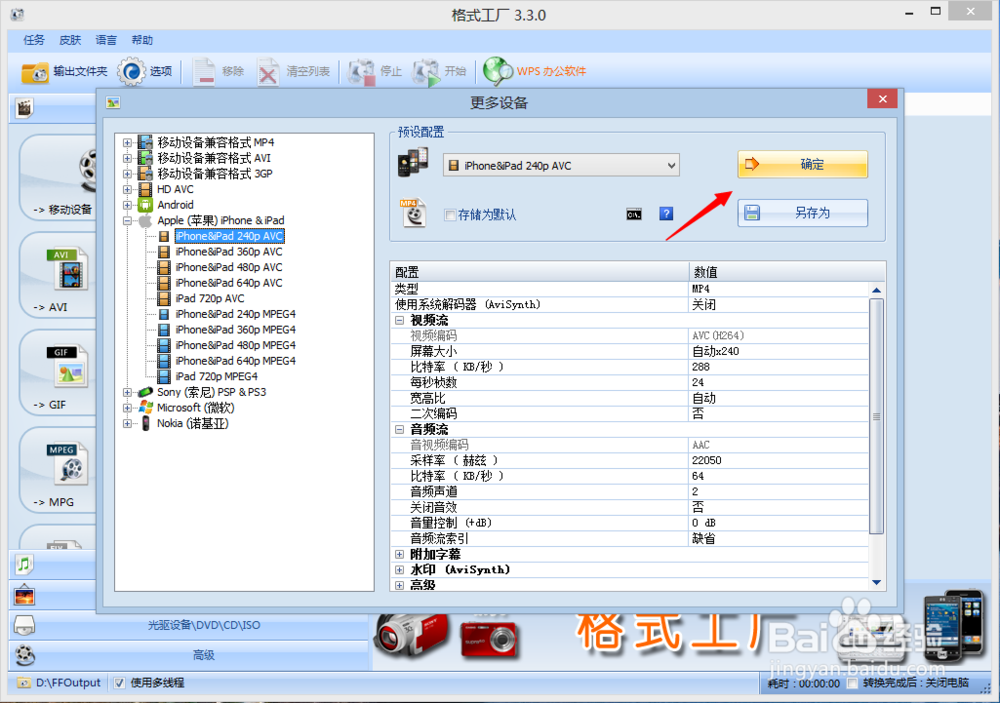Open the video category clapperboard icon
The height and width of the screenshot is (703, 1000).
24,107
